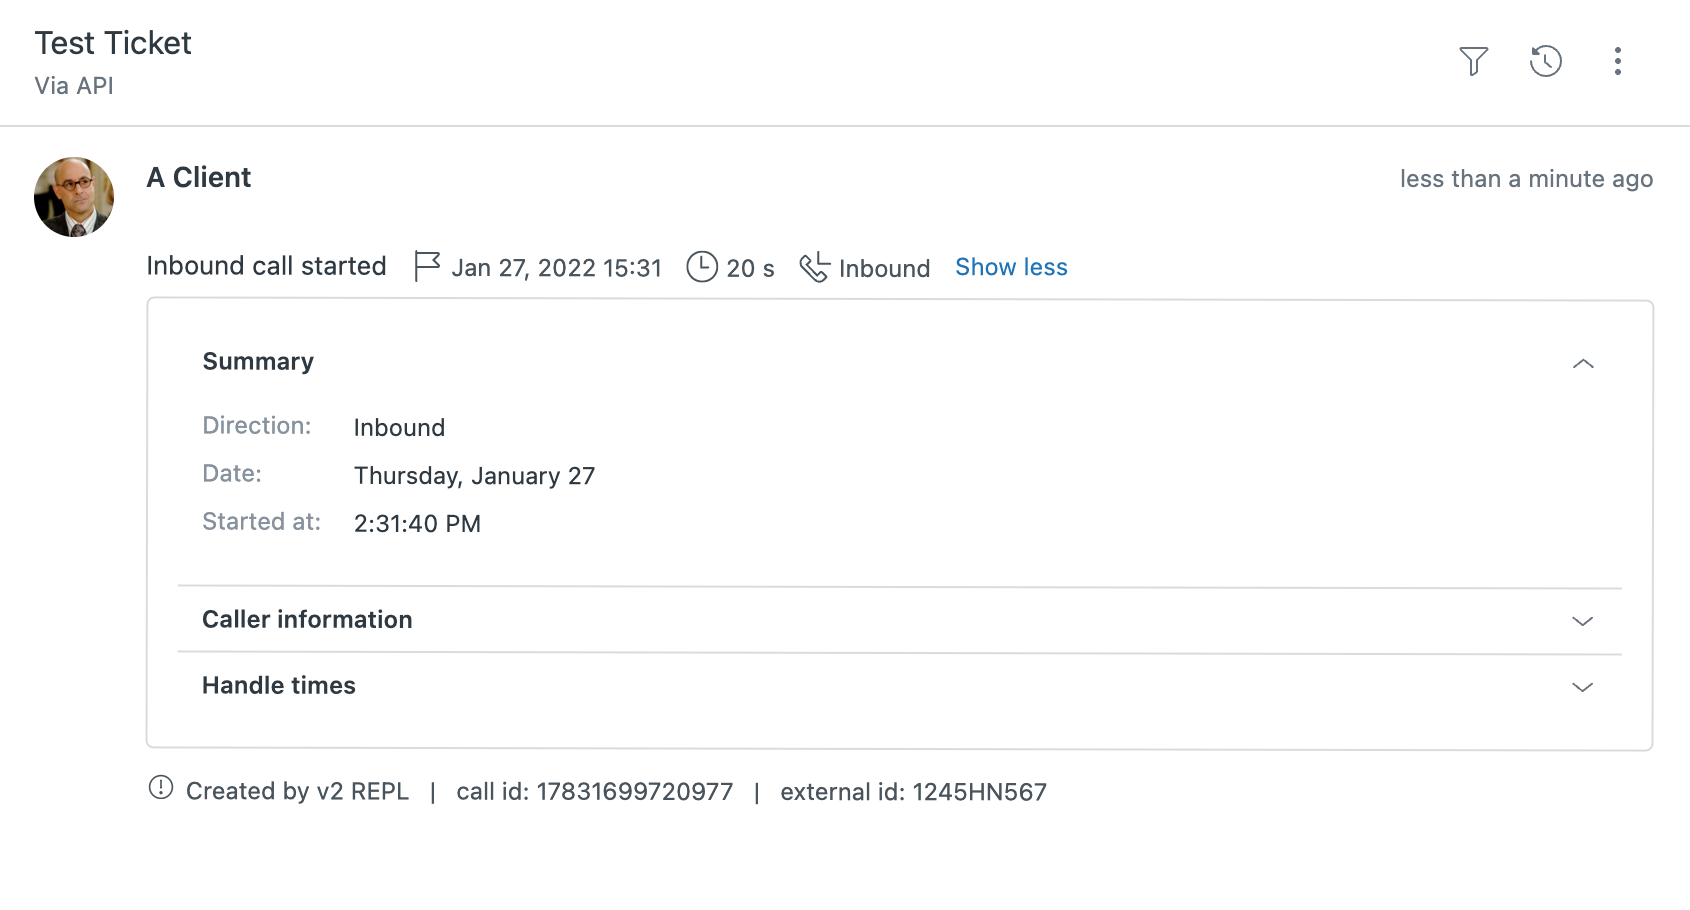Collapse the Summary section chevron
The height and width of the screenshot is (910, 1690).
pos(1582,364)
